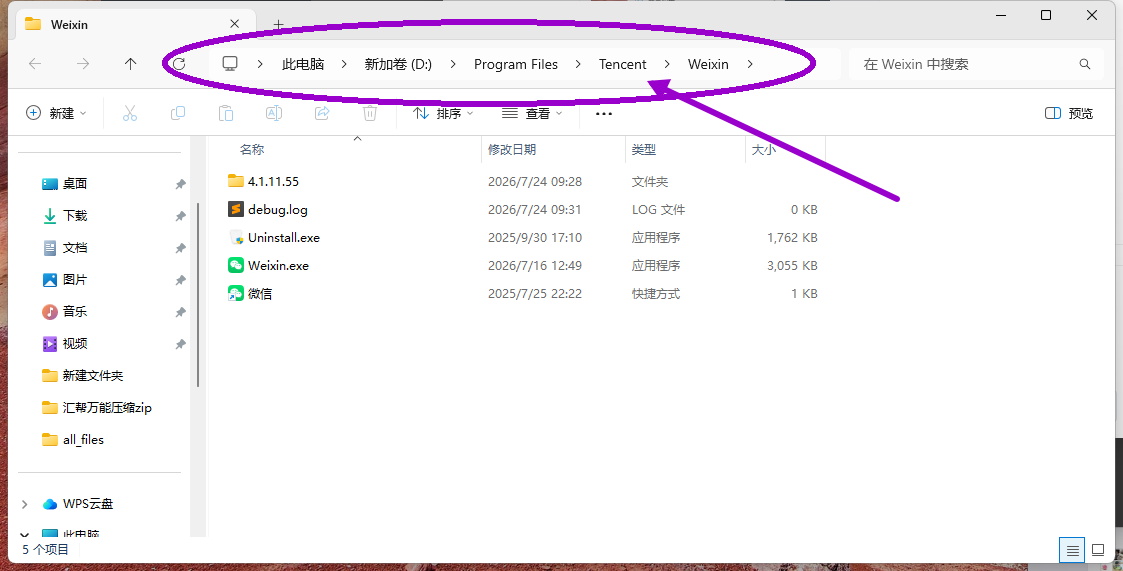1123x571 pixels.
Task: Switch to large icons view in status bar
Action: [x=1098, y=550]
